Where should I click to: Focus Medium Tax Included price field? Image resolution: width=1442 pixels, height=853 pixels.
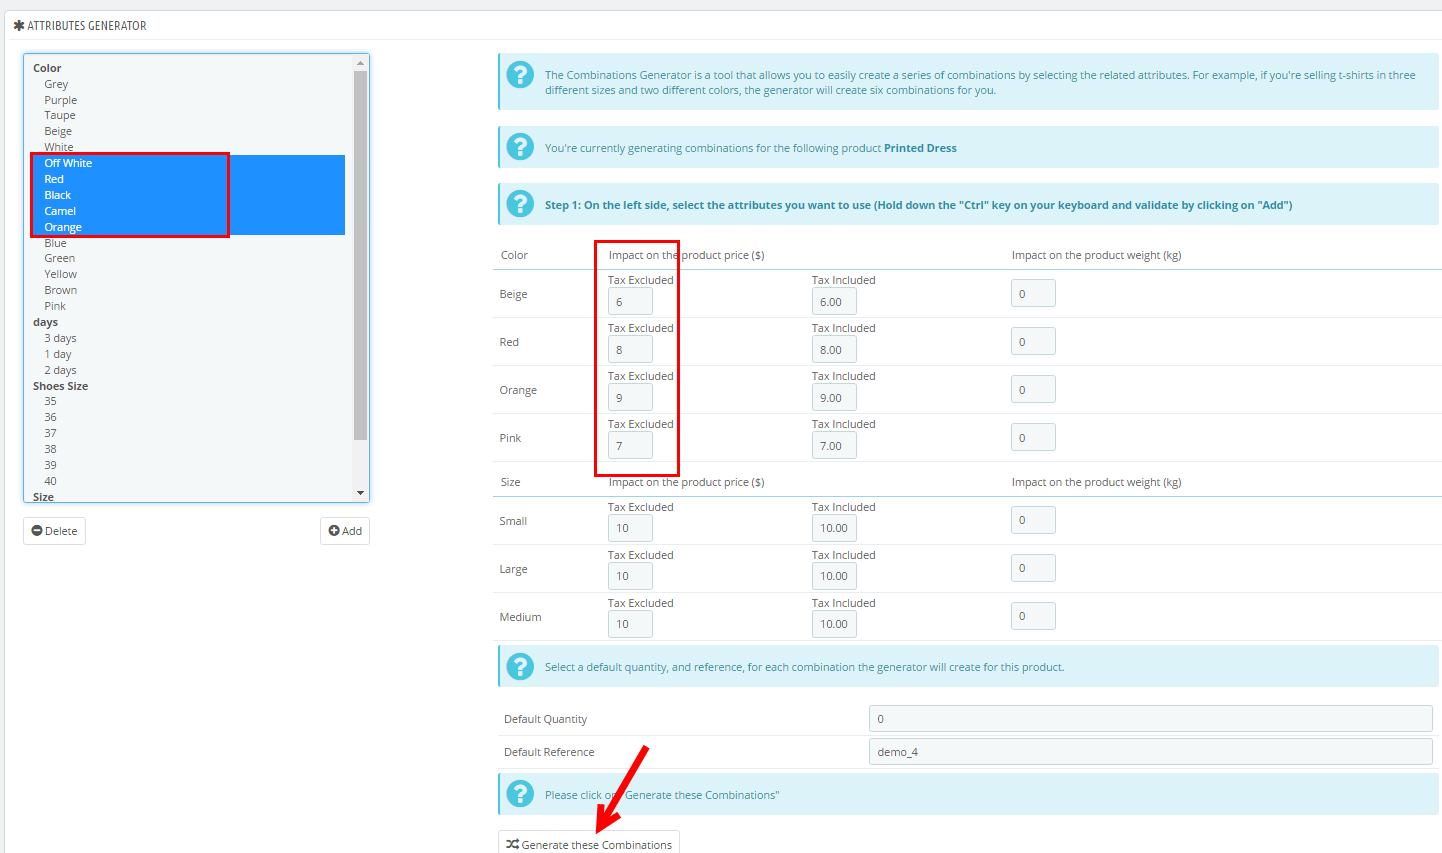pos(834,624)
